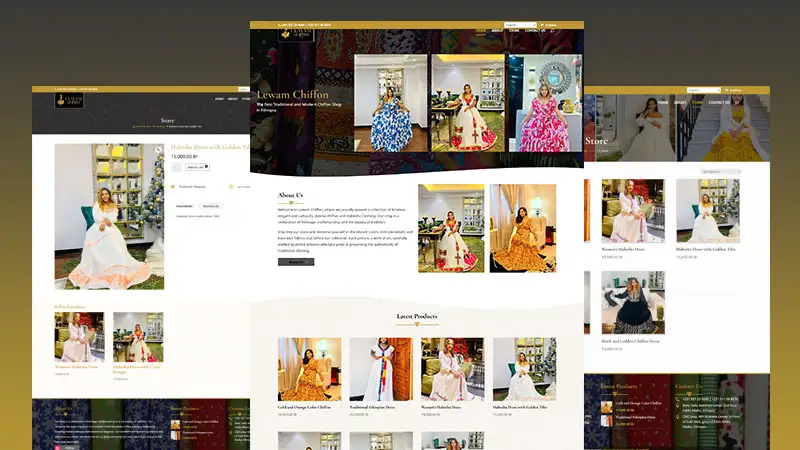Select HOME in the store page menu
The height and width of the screenshot is (450, 800).
click(663, 103)
